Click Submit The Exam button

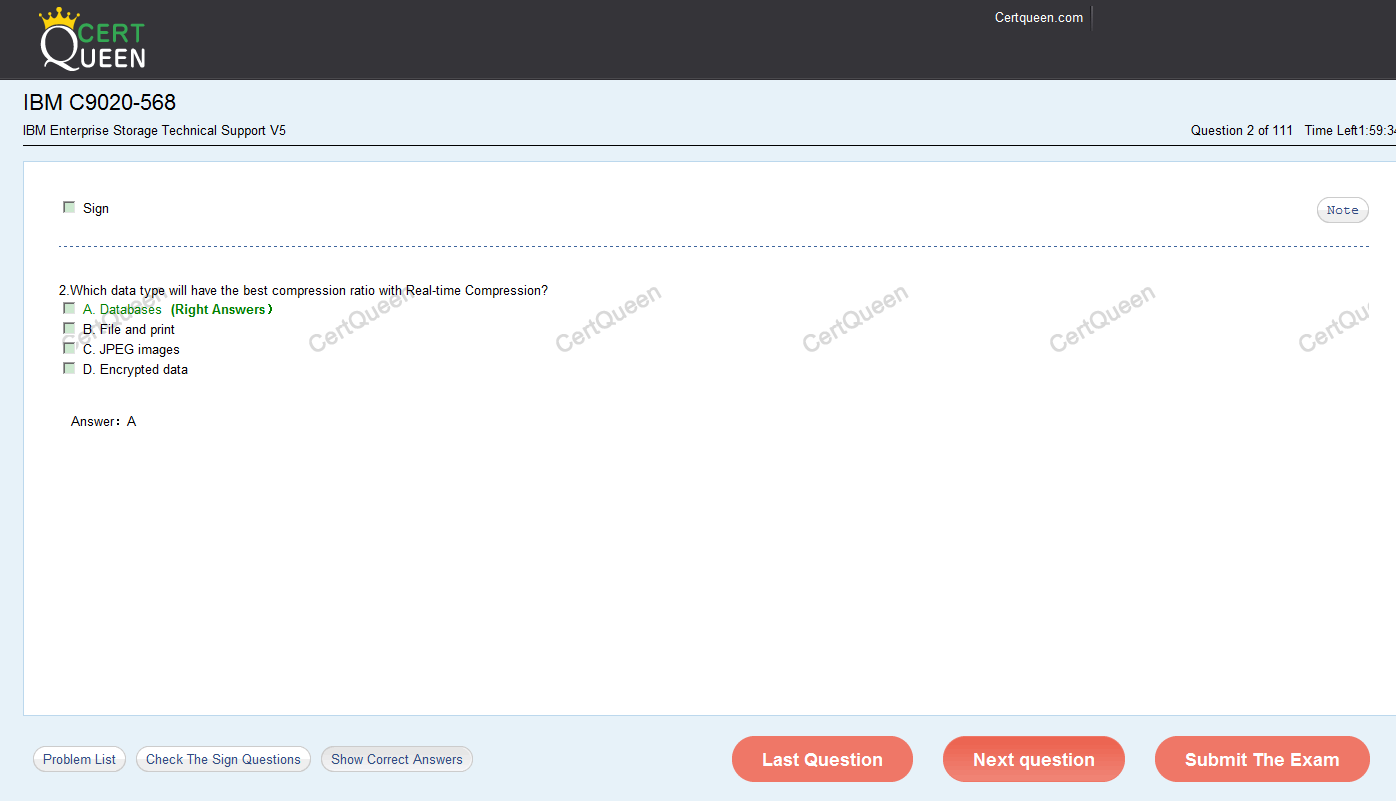click(1262, 759)
